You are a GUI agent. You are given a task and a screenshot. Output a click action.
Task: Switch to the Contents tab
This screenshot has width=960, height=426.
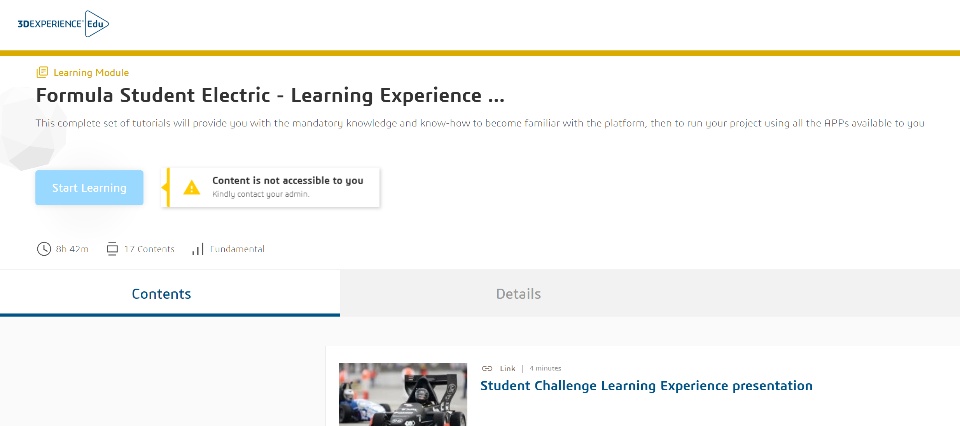coord(161,294)
